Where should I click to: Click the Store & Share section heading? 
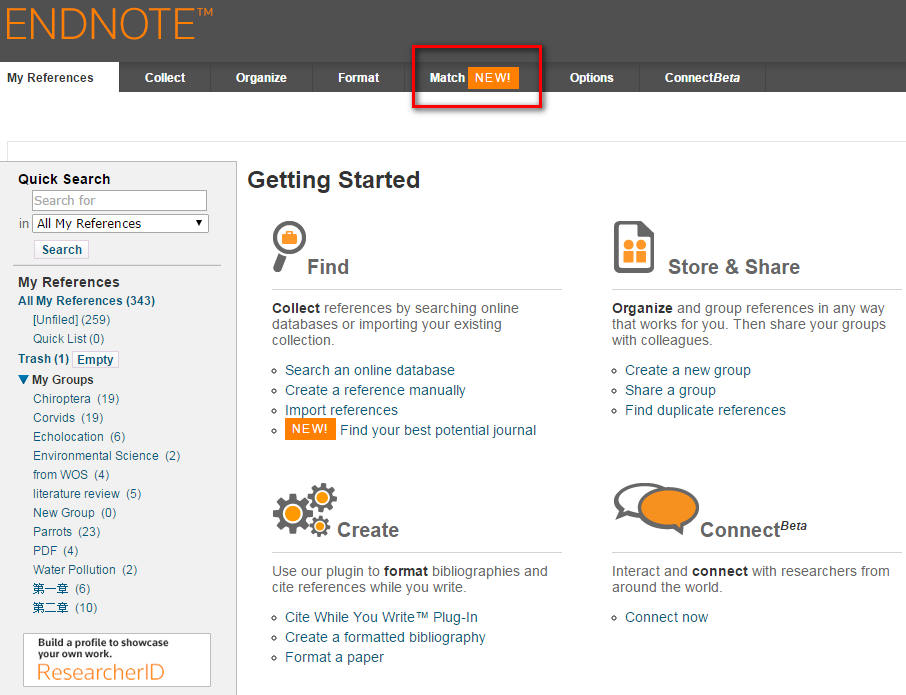coord(734,267)
